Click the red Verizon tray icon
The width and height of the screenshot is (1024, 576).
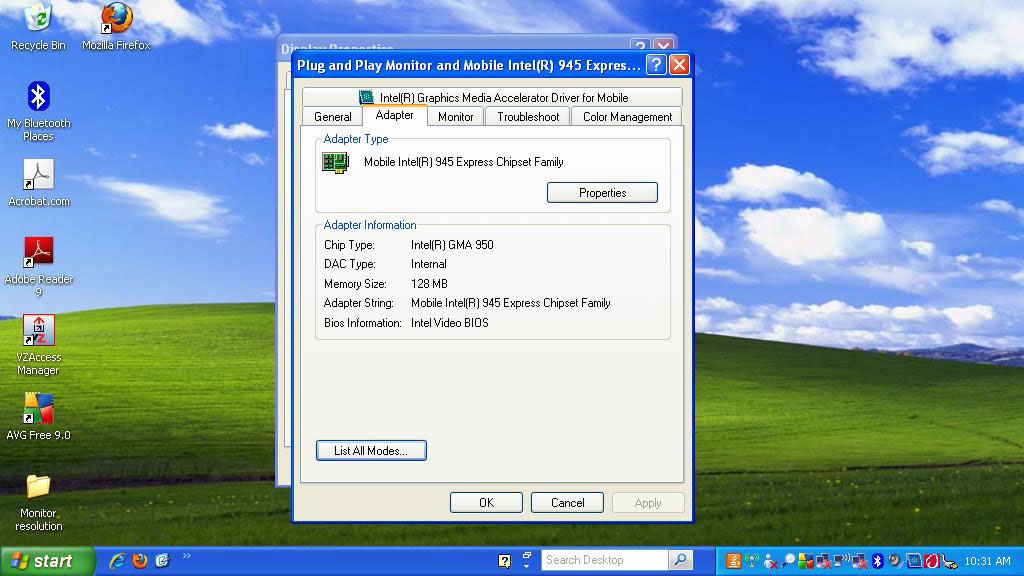click(932, 560)
